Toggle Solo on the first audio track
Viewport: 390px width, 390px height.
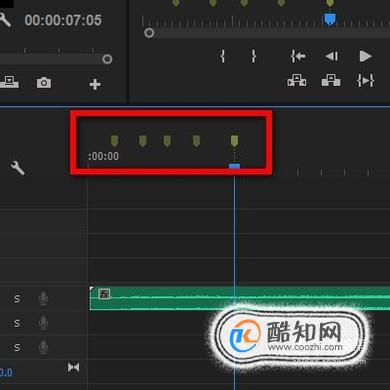[17, 299]
